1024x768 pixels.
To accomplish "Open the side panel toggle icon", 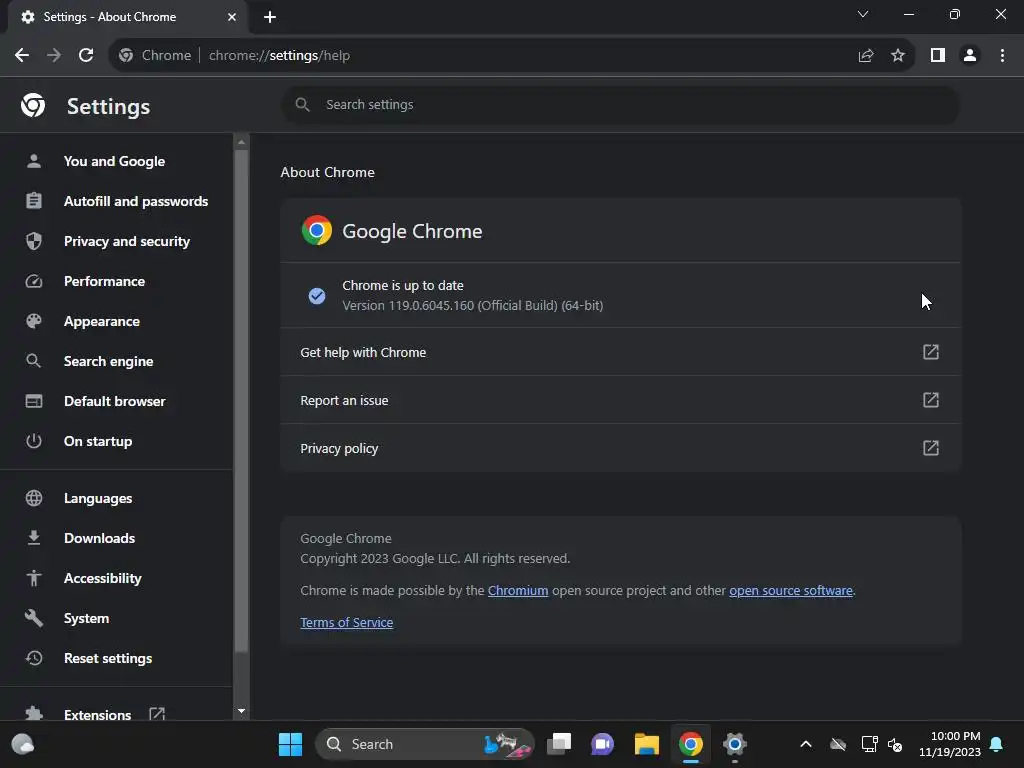I will tap(938, 56).
